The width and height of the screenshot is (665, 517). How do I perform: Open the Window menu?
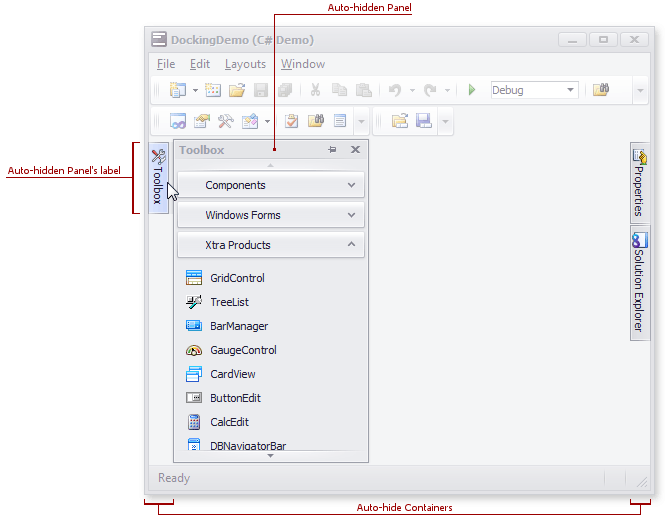(303, 64)
